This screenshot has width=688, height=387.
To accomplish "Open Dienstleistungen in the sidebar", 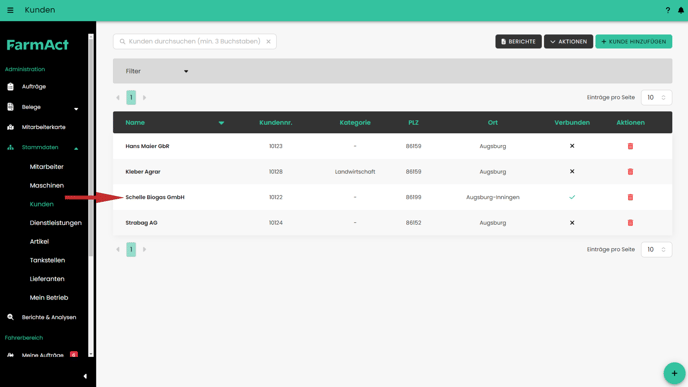I will click(55, 223).
